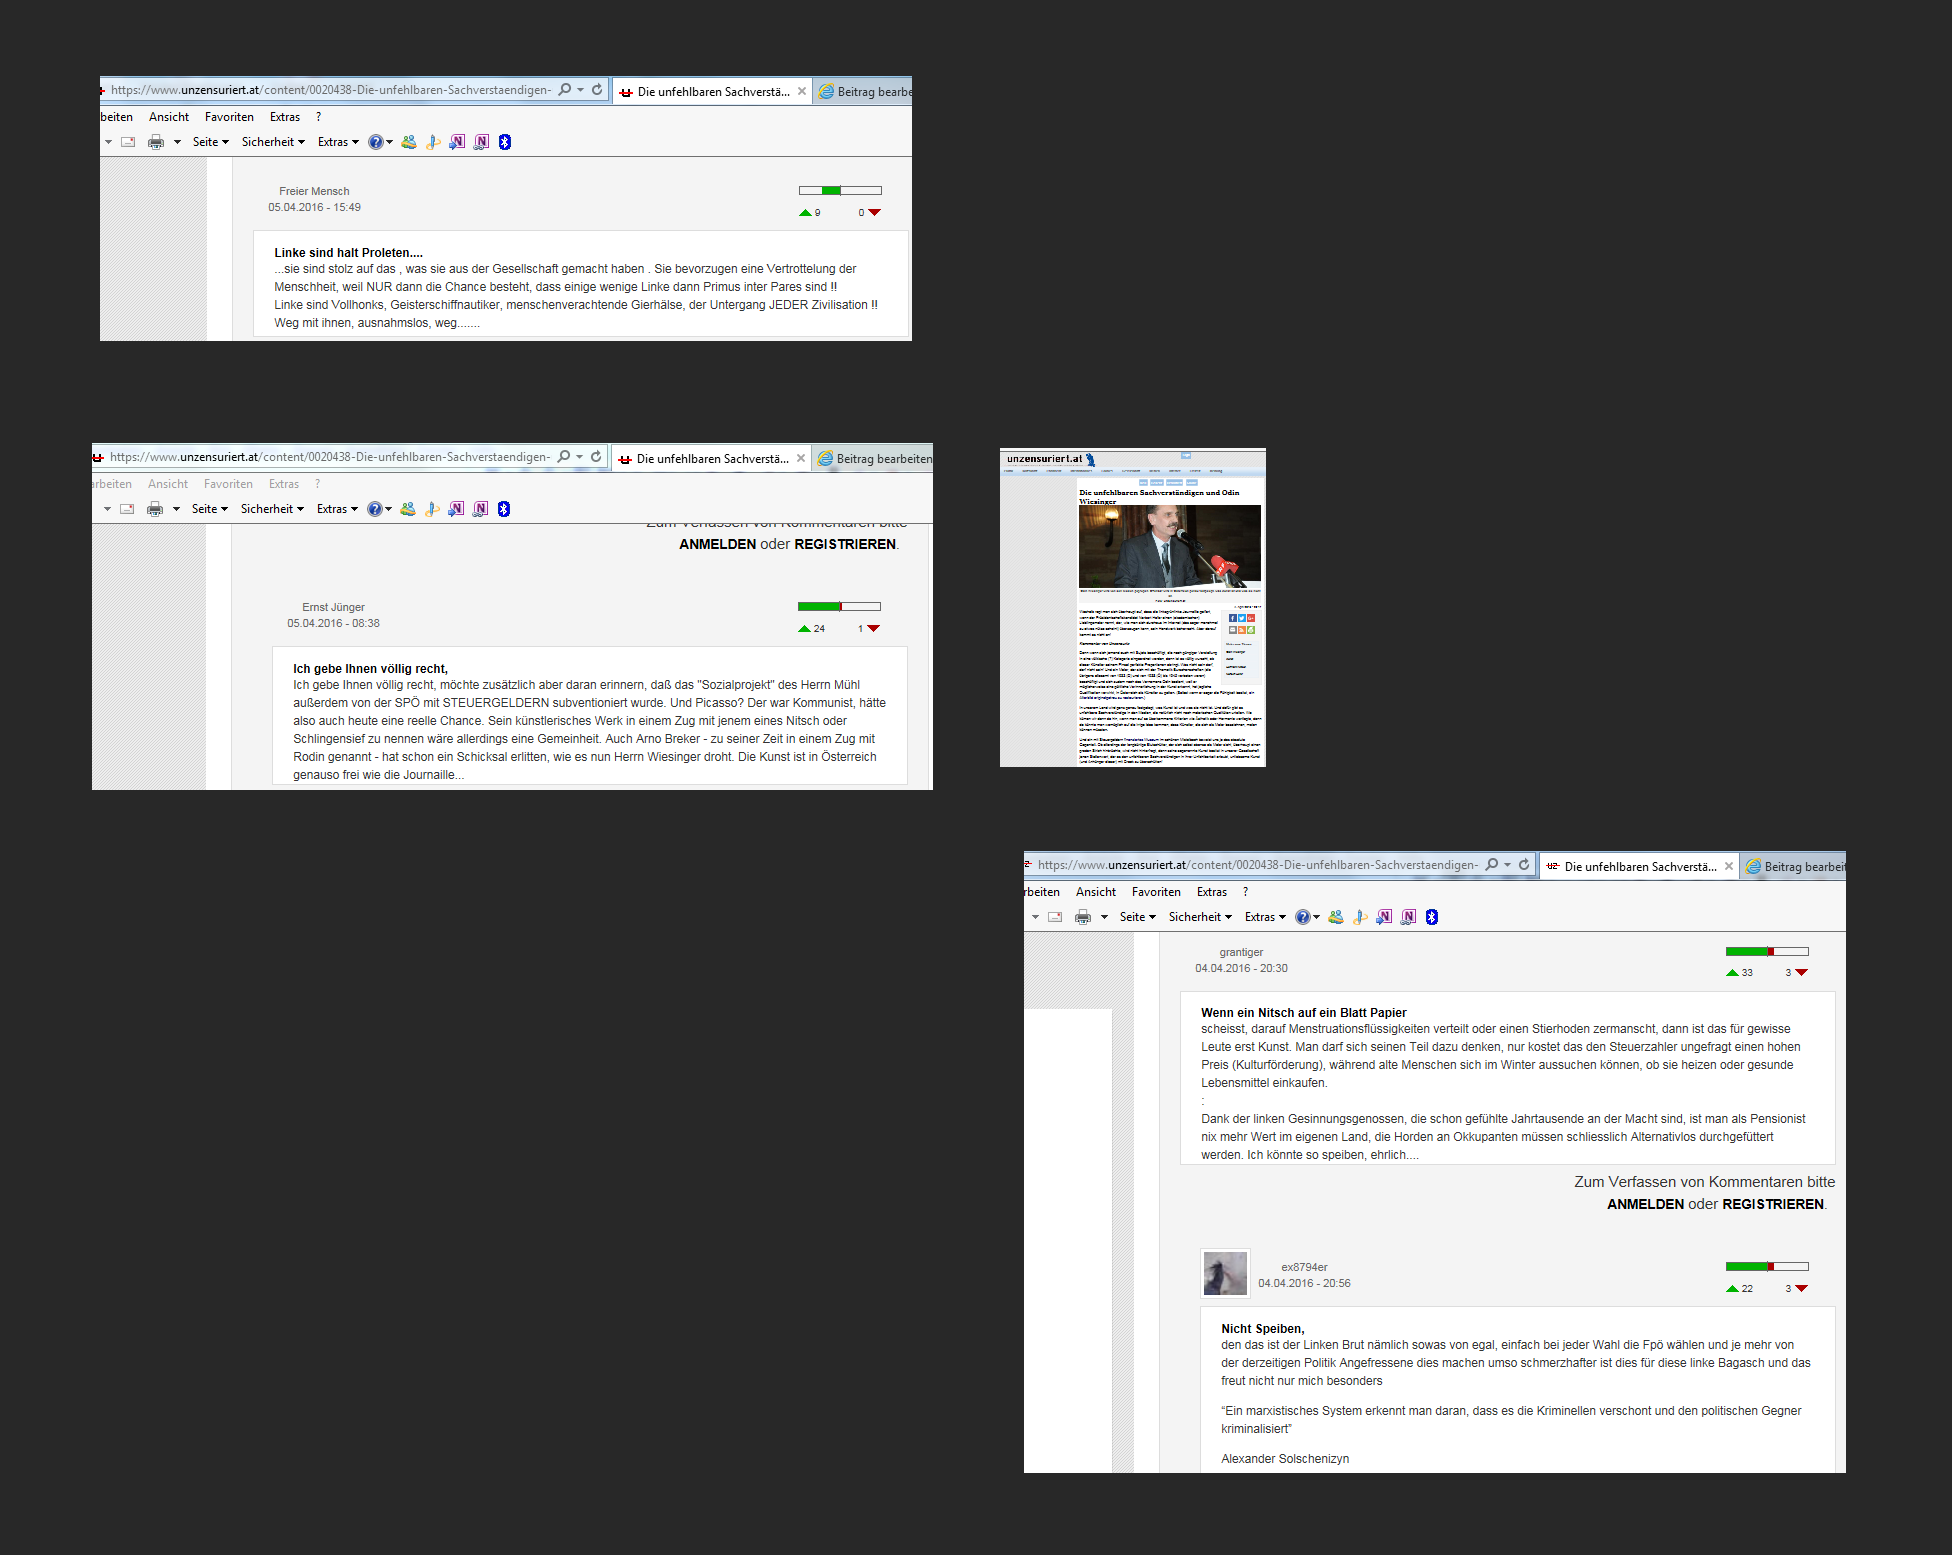
Task: Click refresh icon in grantiger window address bar
Action: tap(1524, 865)
